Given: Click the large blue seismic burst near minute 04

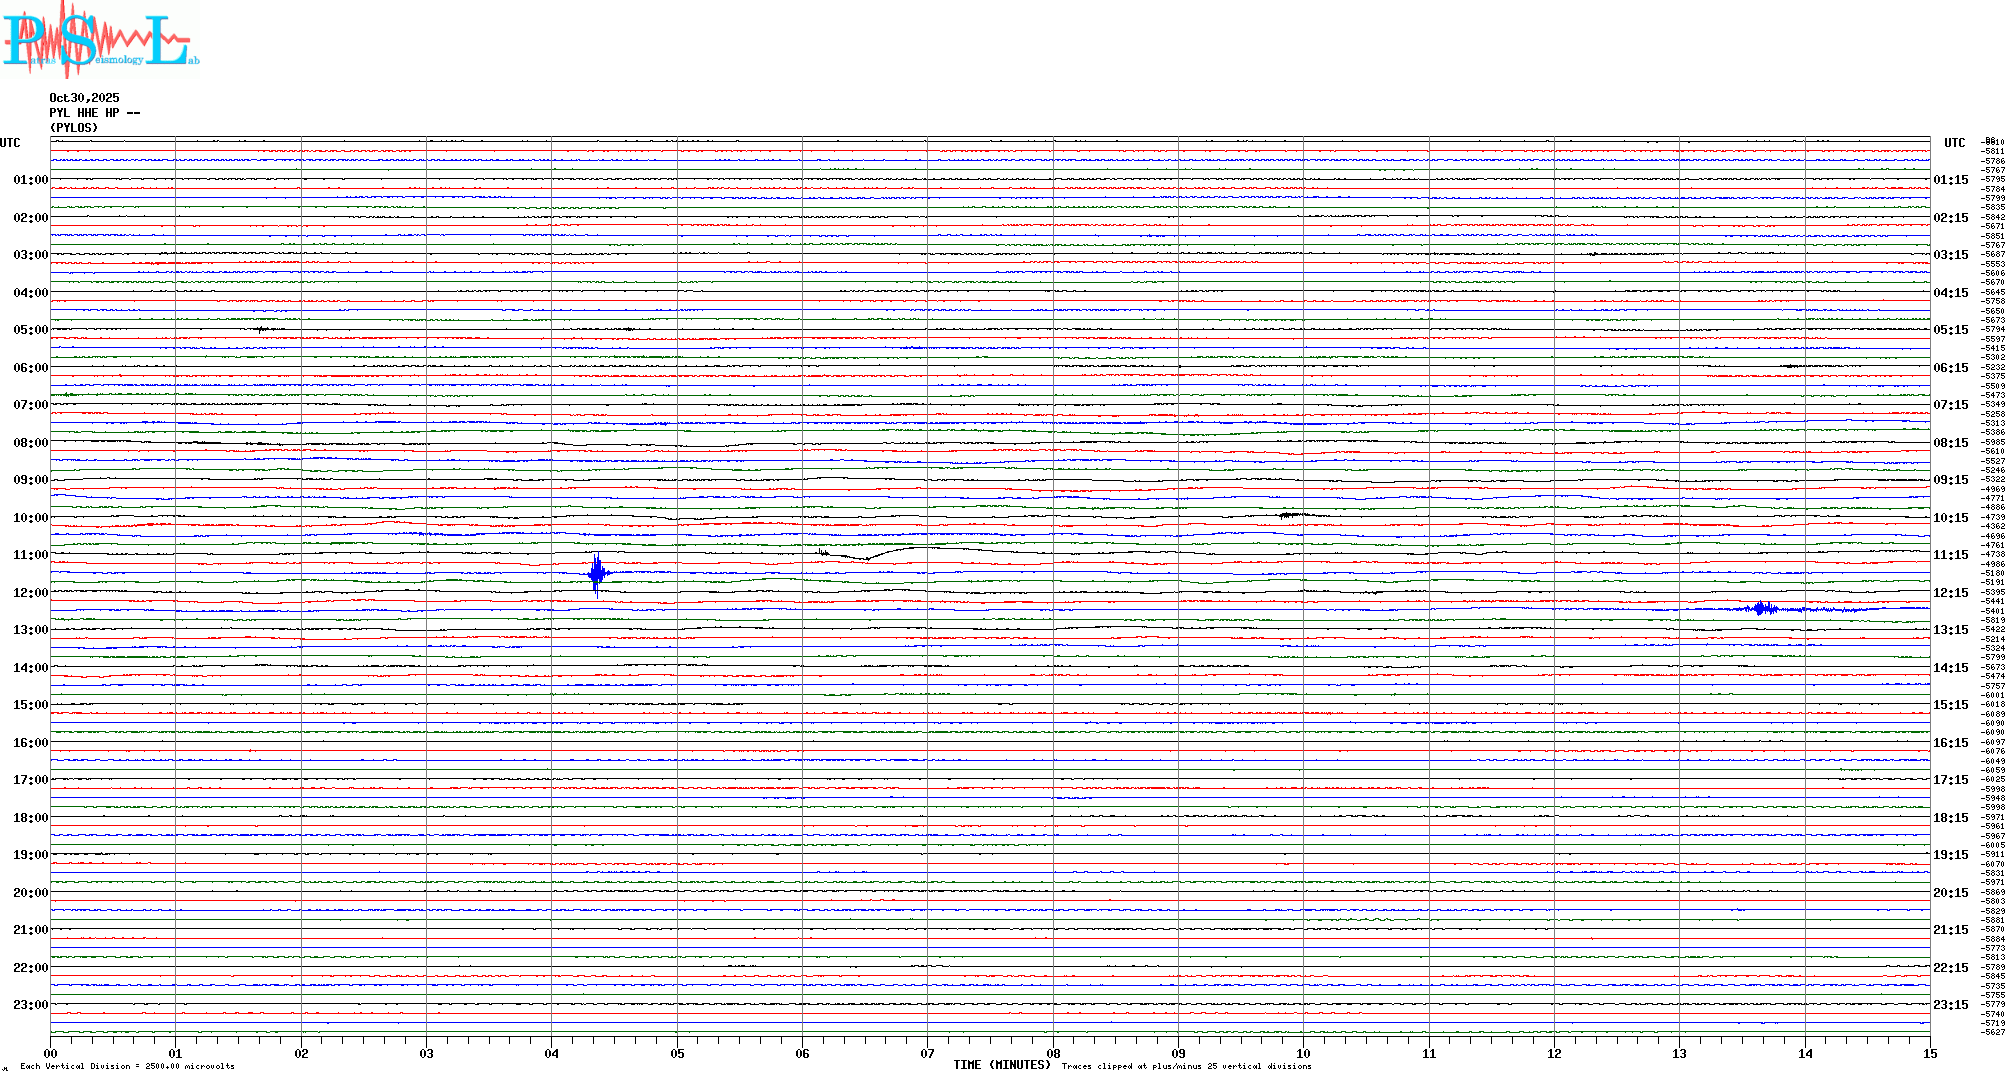Looking at the screenshot, I should click(x=597, y=573).
